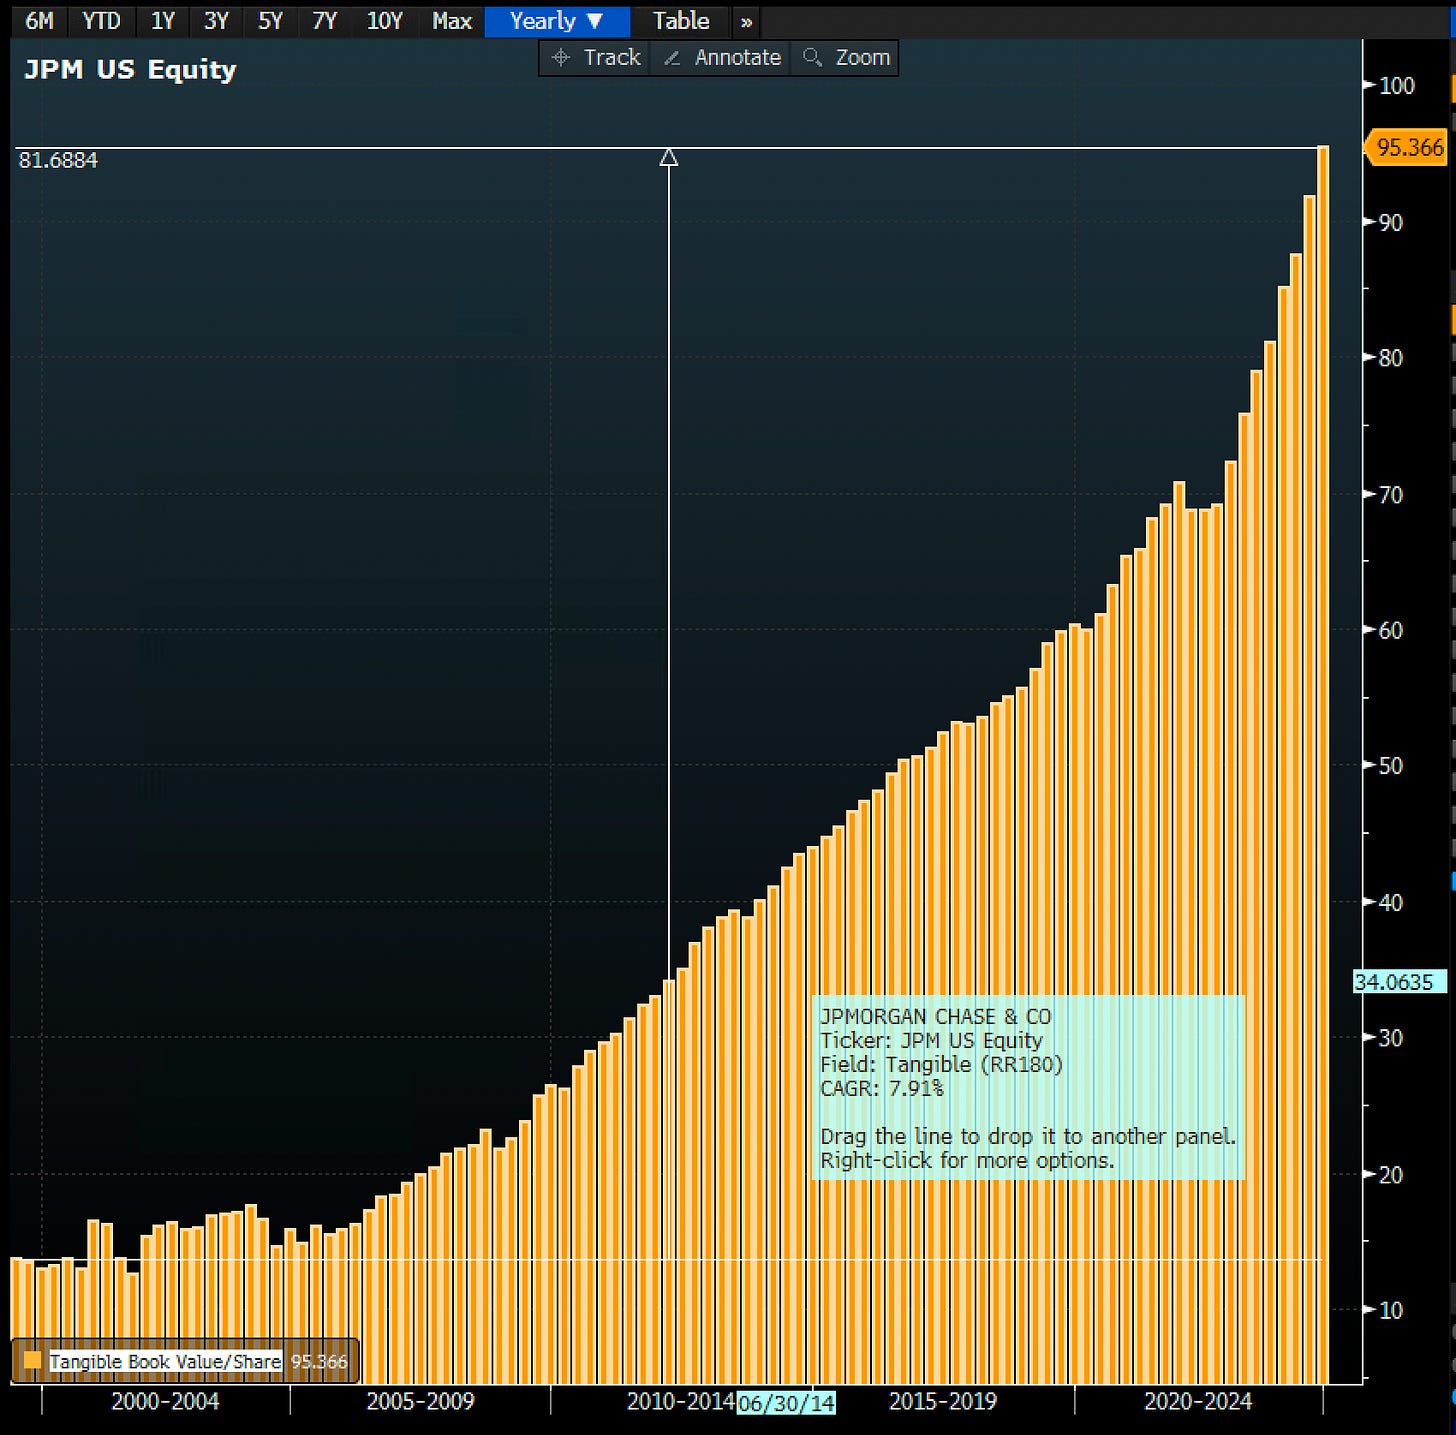The width and height of the screenshot is (1456, 1435).
Task: Click JPMORGAN CHASE & CO tooltip heading
Action: point(935,1016)
